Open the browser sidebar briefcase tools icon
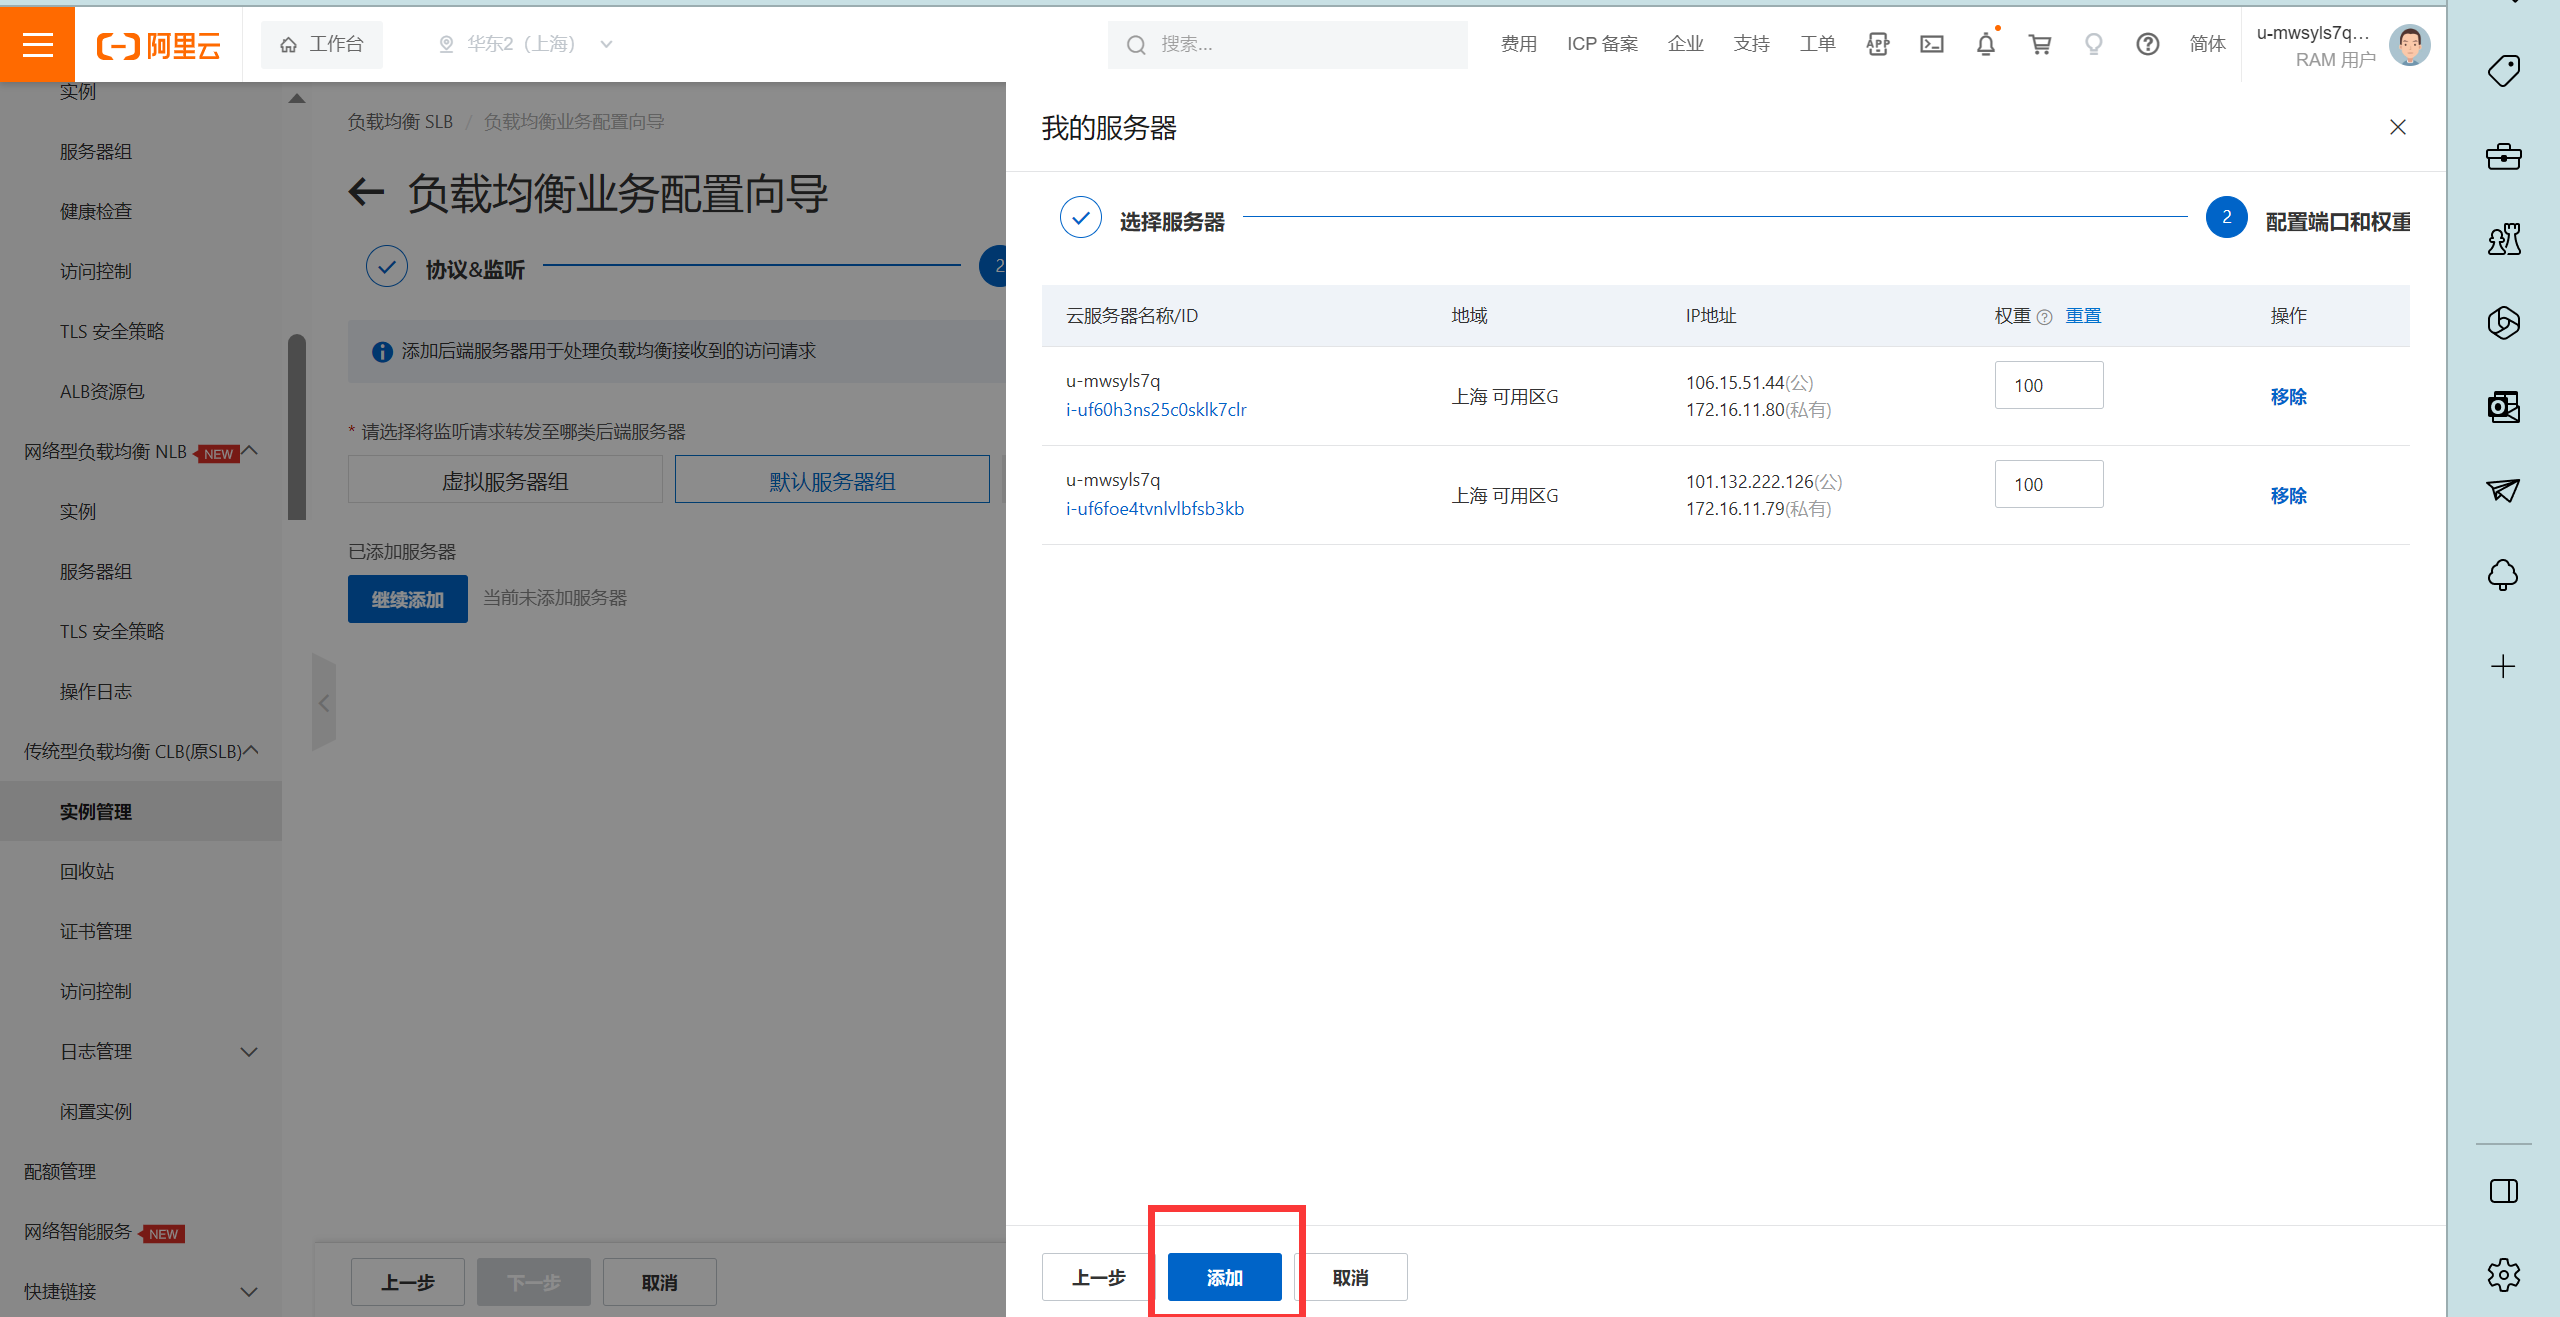The height and width of the screenshot is (1317, 2560). 2504,156
